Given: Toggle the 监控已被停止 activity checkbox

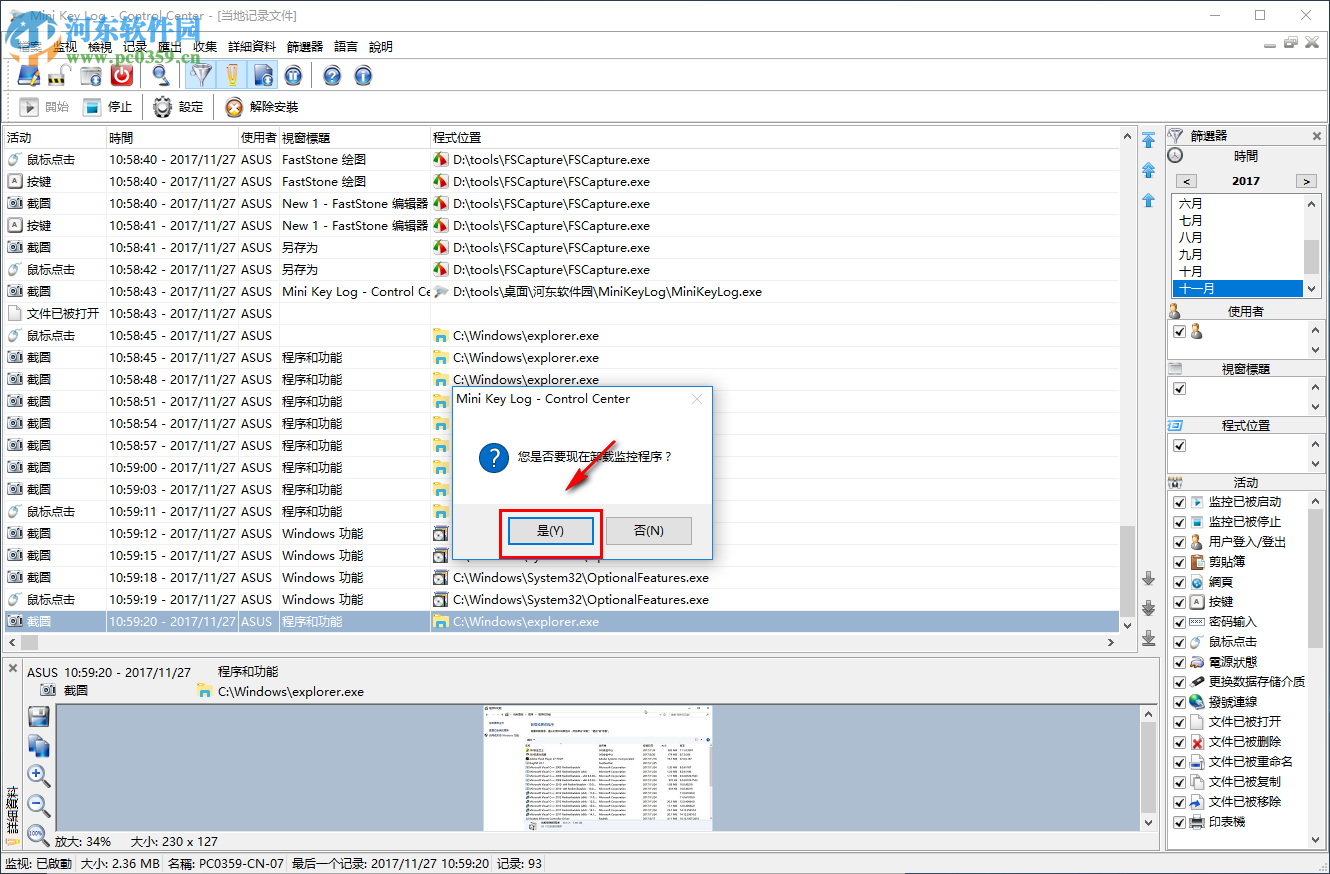Looking at the screenshot, I should pos(1180,522).
